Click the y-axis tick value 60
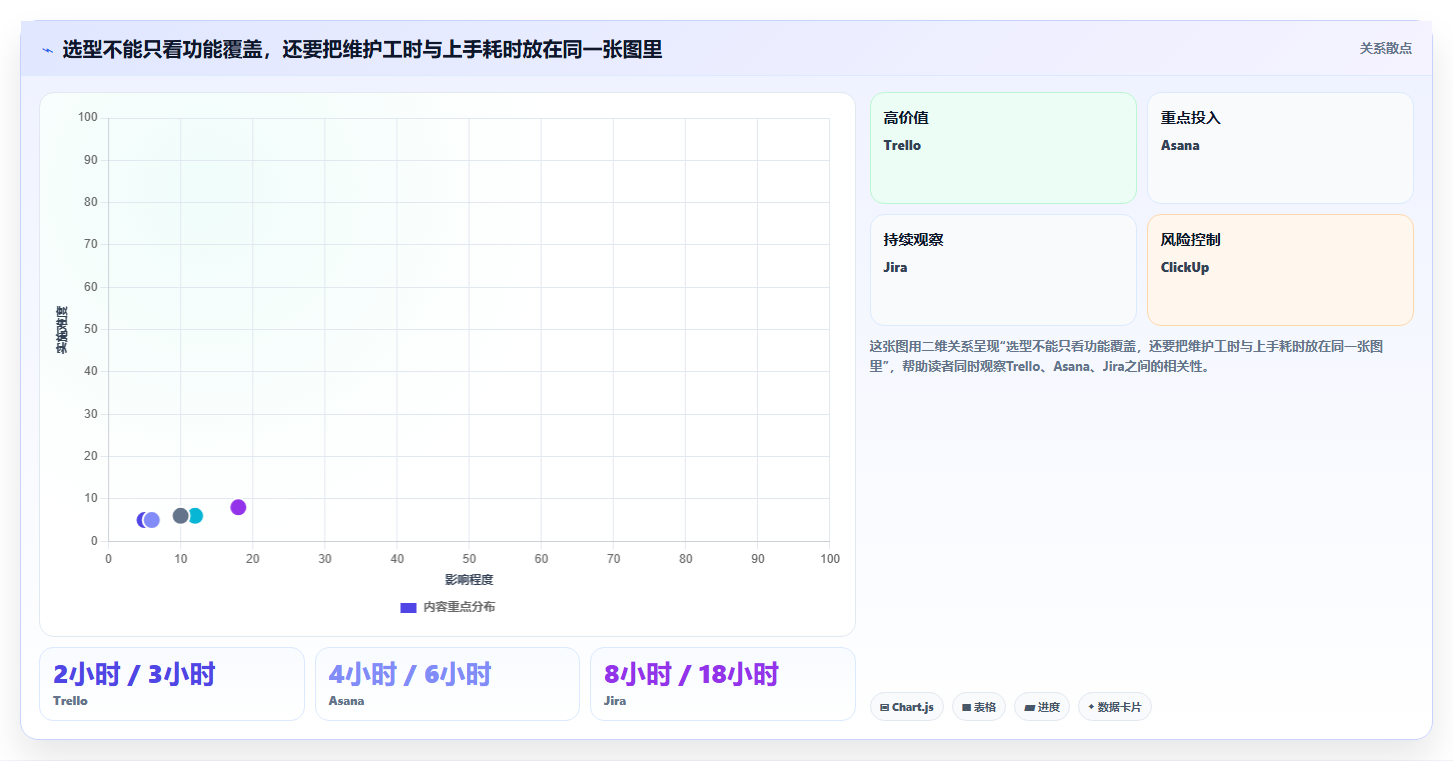 (x=91, y=287)
